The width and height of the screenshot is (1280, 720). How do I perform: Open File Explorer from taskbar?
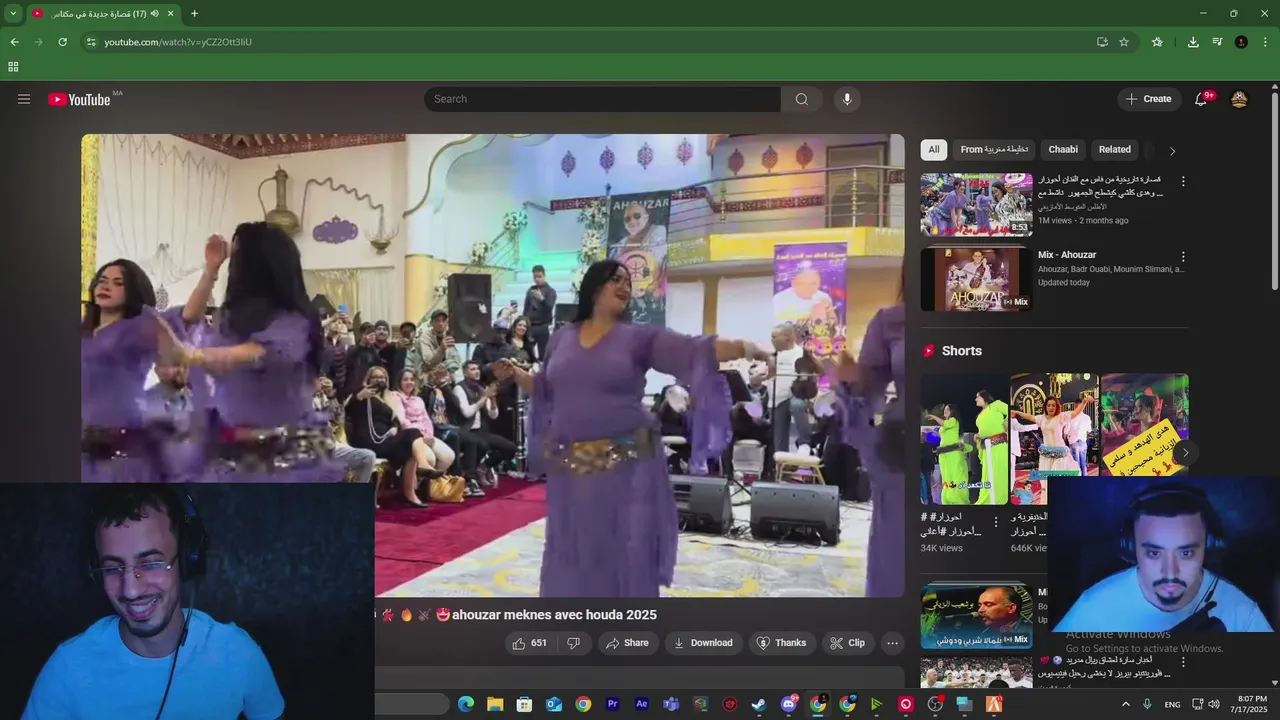click(495, 704)
